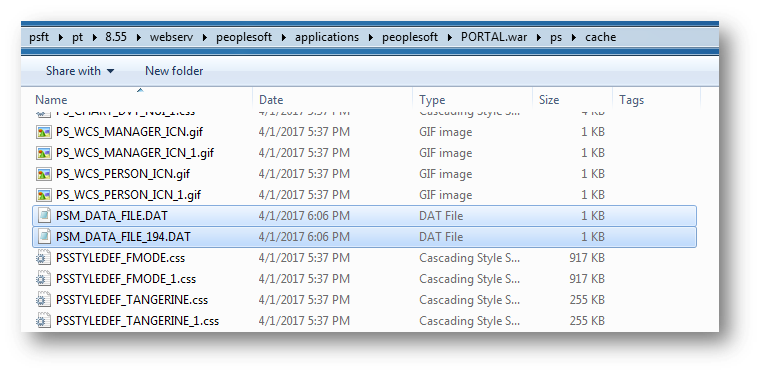Select file name PSM_DATA_FILE_194.DAT

[x=123, y=237]
